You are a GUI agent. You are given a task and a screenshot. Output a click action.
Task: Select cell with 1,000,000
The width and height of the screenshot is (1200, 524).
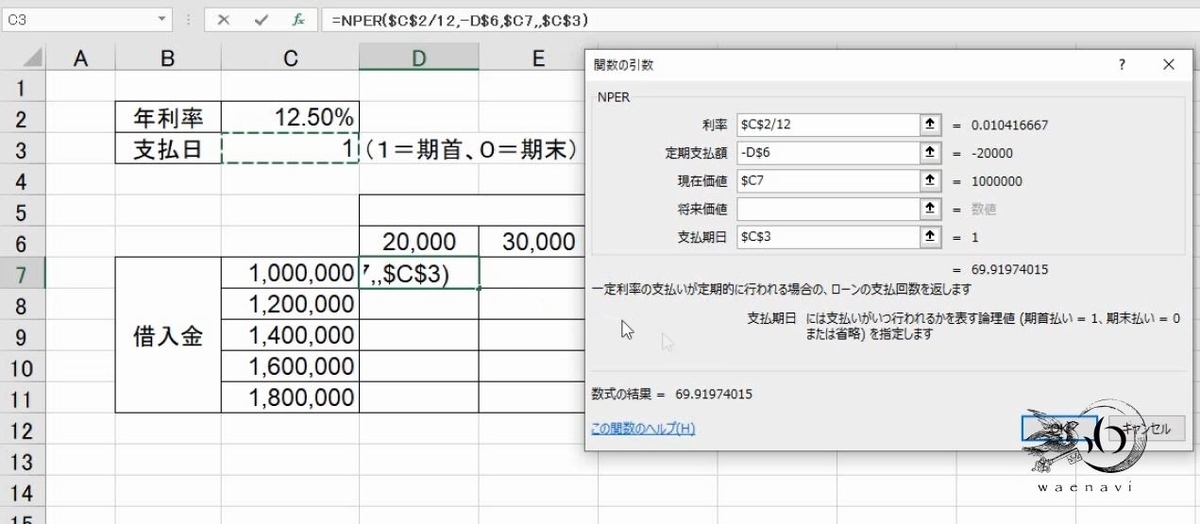pos(290,273)
